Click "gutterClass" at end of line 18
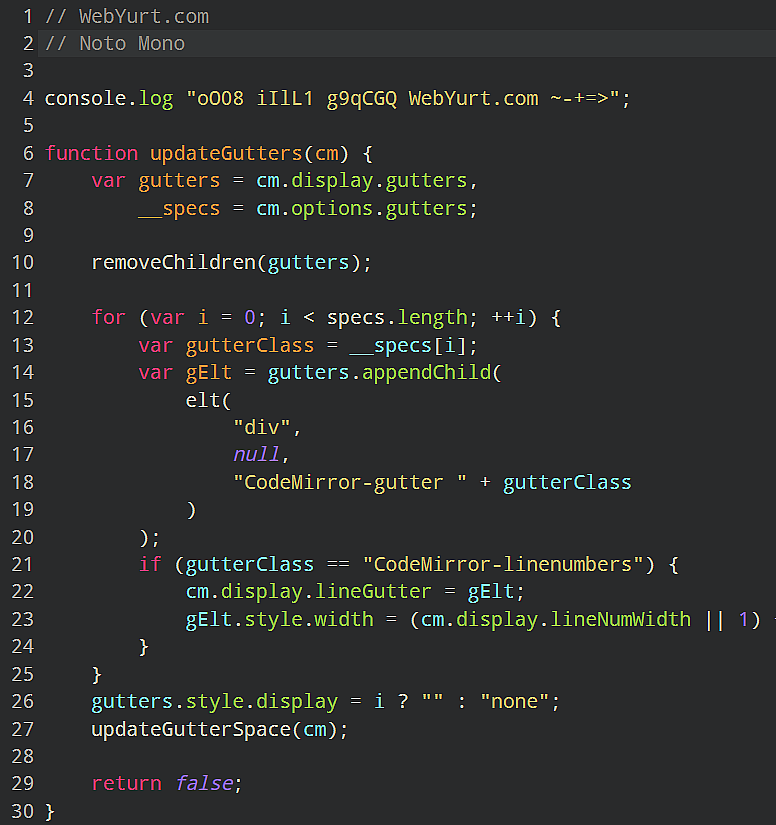The width and height of the screenshot is (776, 825). coord(567,482)
